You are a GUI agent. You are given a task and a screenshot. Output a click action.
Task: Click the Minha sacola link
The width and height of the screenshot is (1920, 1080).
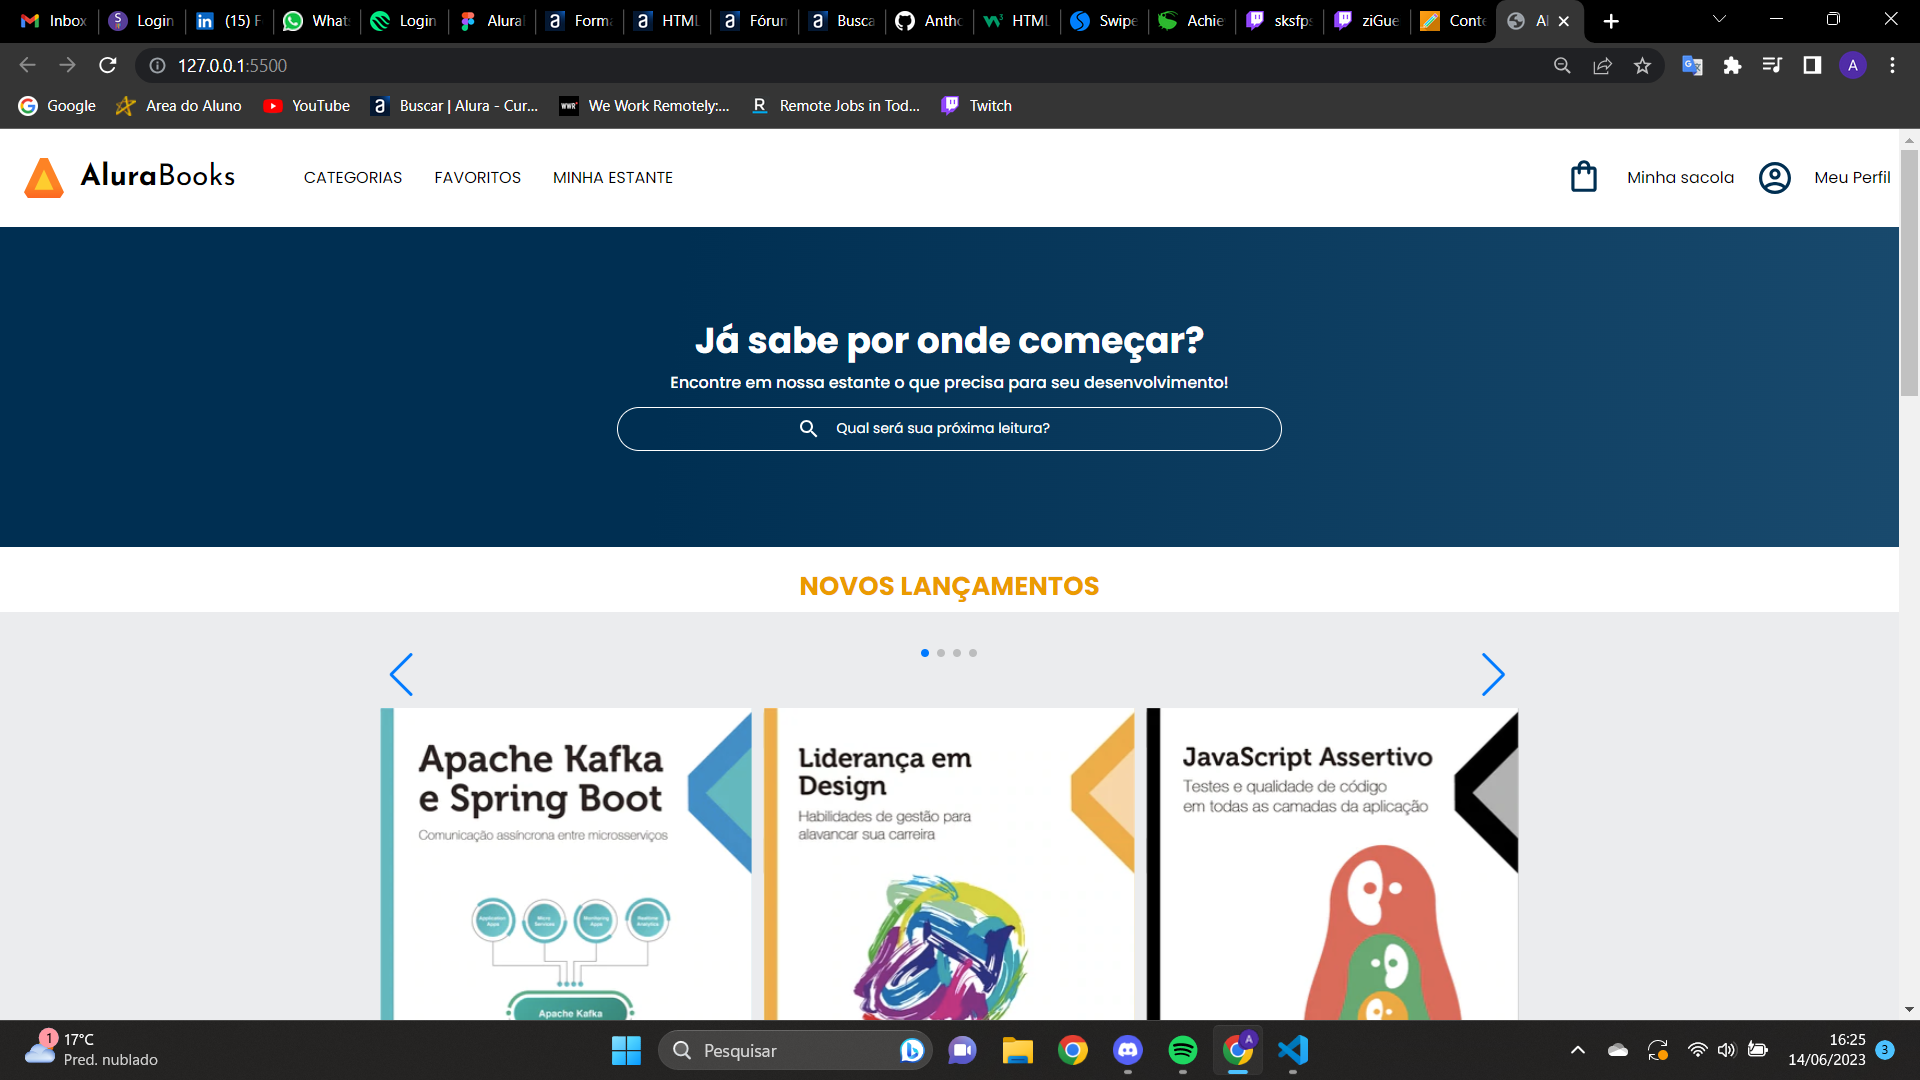pos(1680,178)
